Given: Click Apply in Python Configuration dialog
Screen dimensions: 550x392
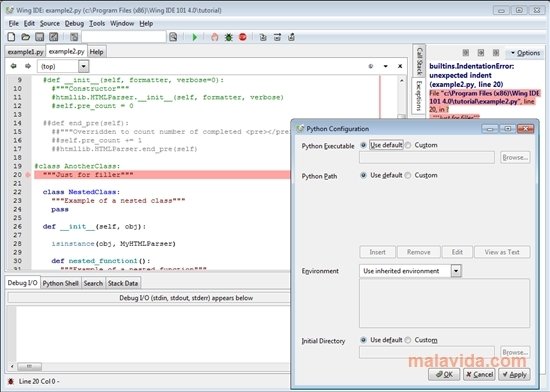Looking at the screenshot, I should (x=515, y=374).
